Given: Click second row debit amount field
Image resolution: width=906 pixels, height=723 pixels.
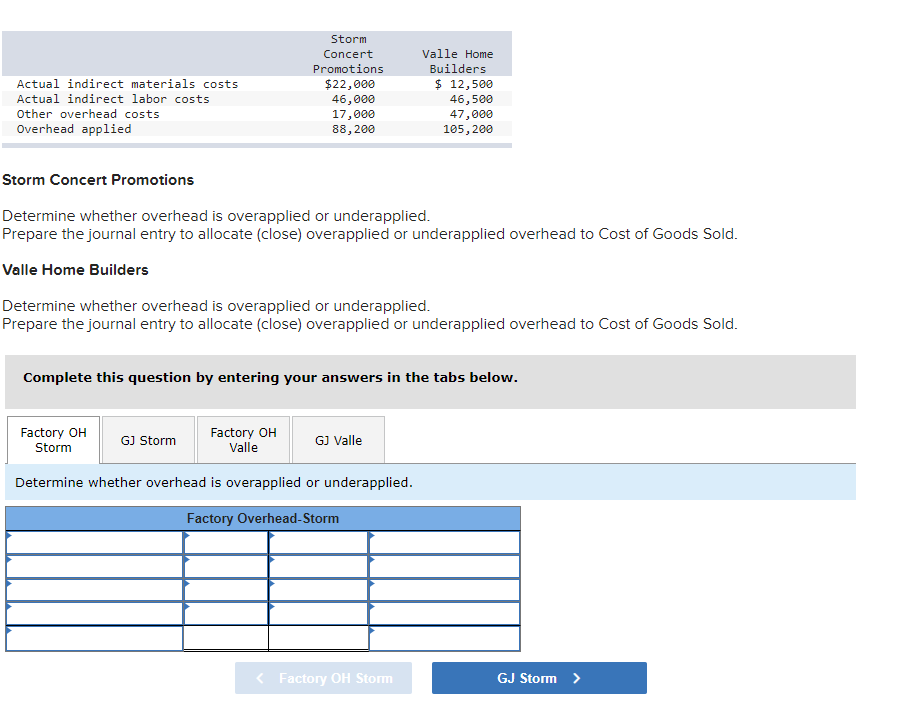Looking at the screenshot, I should tap(226, 566).
